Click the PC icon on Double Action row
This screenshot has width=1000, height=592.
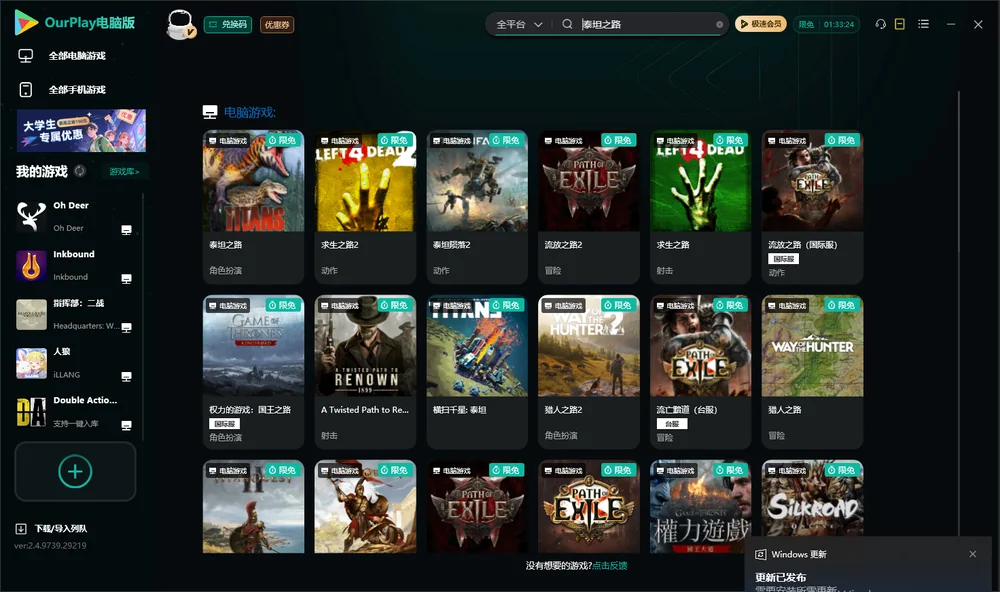(x=126, y=426)
